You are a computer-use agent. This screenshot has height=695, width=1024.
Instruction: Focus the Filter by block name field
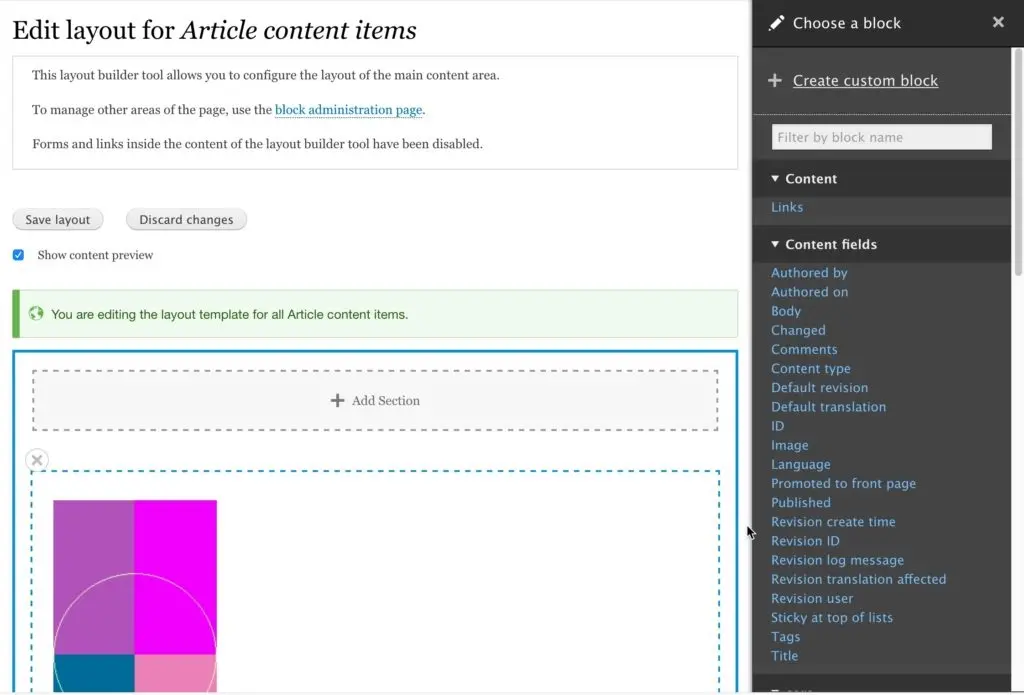[x=882, y=137]
